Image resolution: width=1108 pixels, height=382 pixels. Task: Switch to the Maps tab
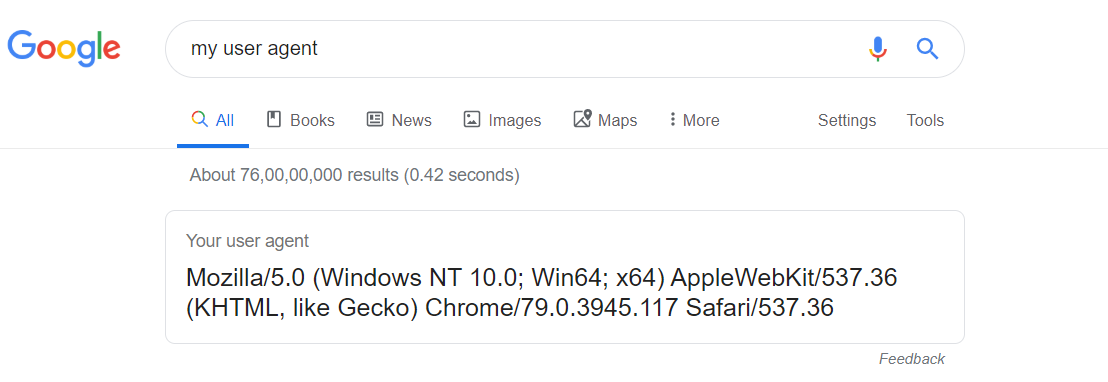click(x=605, y=120)
